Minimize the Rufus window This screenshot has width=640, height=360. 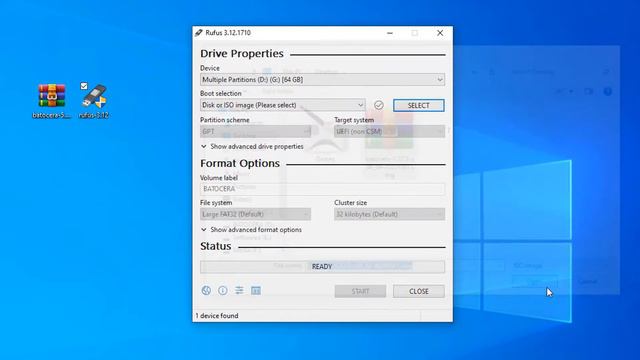coord(390,33)
